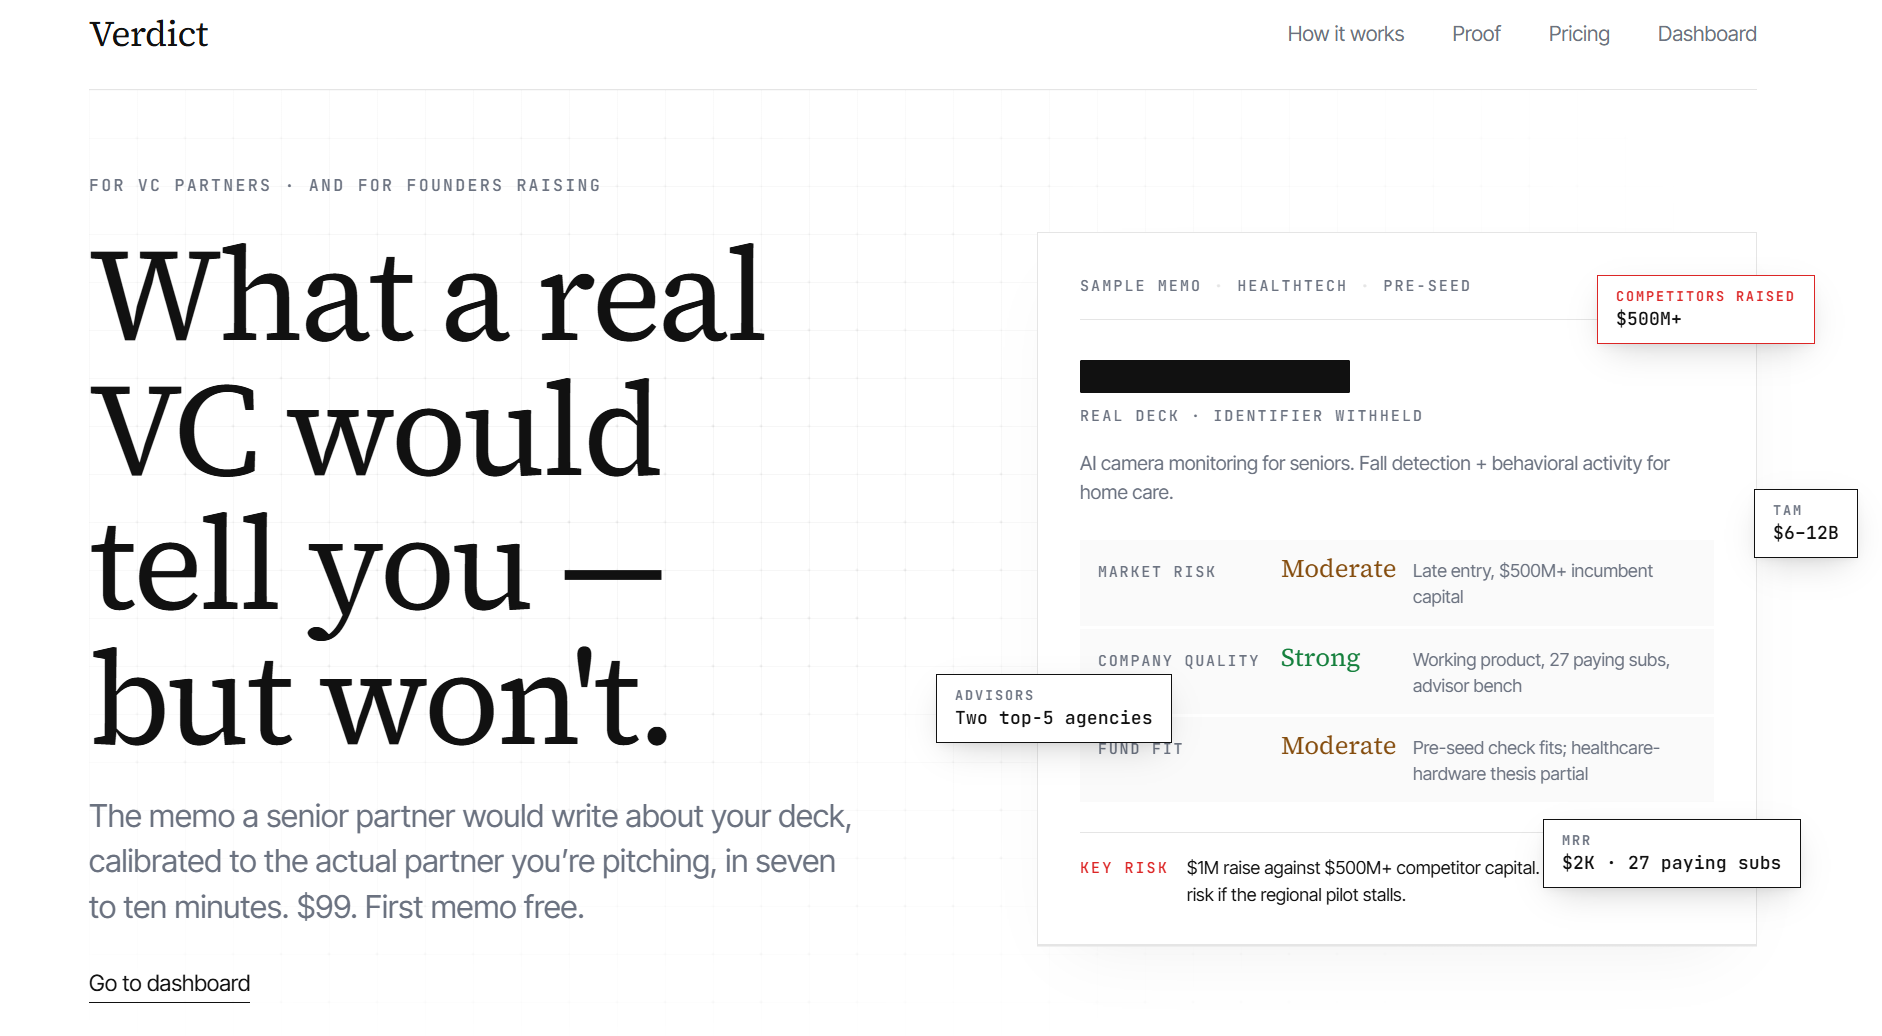The width and height of the screenshot is (1882, 1036).
Task: Click the AI camera monitoring description text
Action: 1374,478
